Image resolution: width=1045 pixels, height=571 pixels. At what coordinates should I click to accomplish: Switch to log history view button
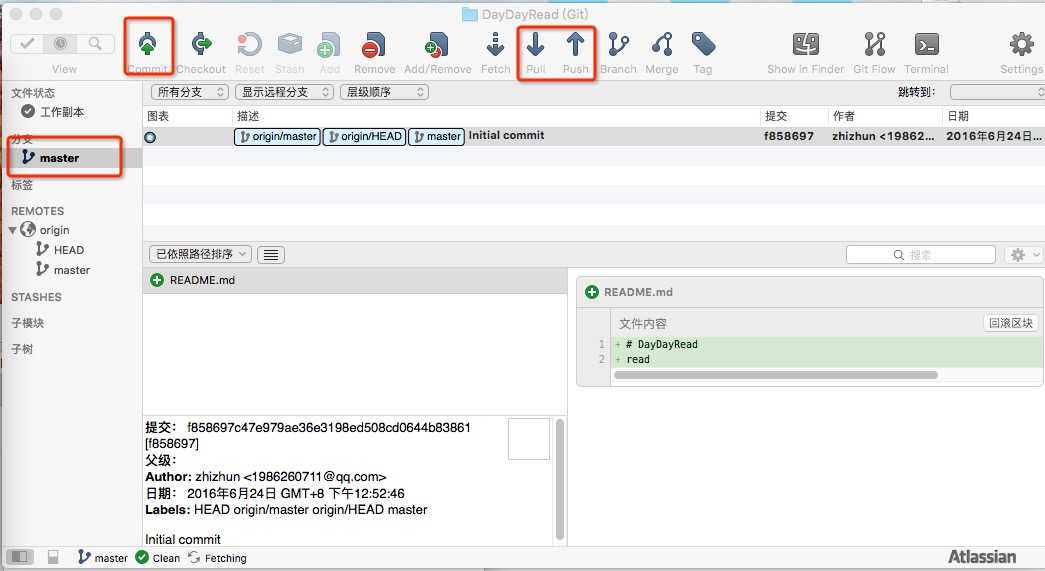61,44
